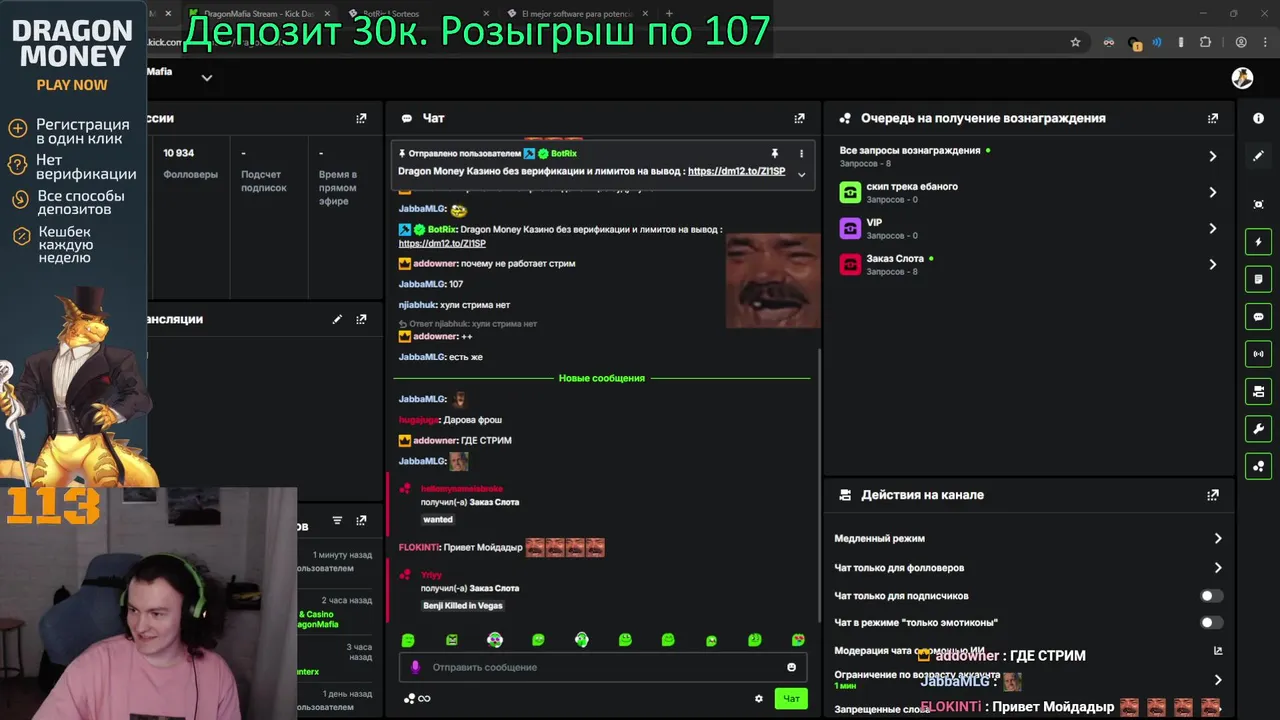
Task: Click FLOKINTI username in chat
Action: (x=419, y=547)
